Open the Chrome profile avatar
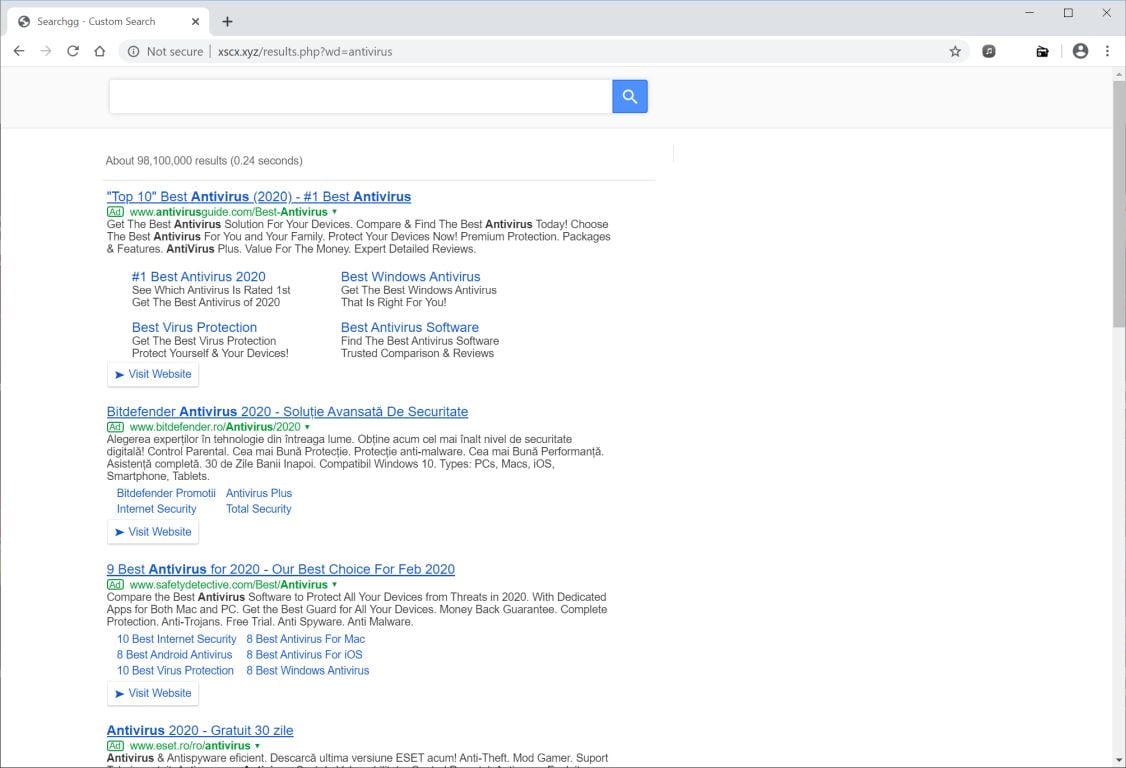The height and width of the screenshot is (768, 1126). click(x=1080, y=51)
